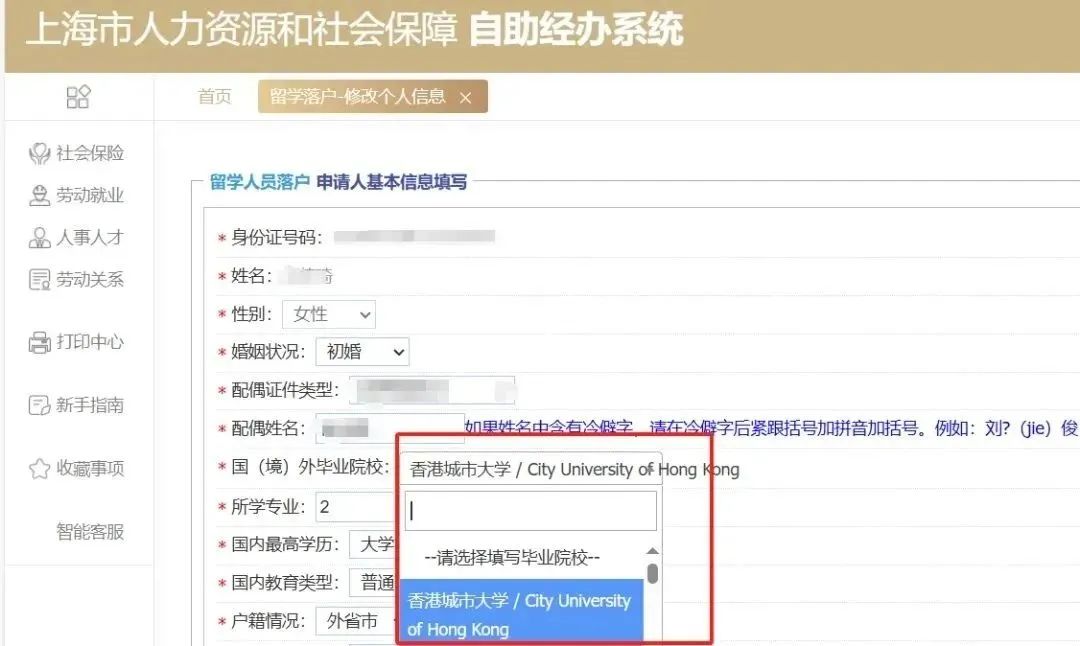This screenshot has height=646, width=1080.
Task: Select 香港城市大学 from the dropdown list
Action: tap(520, 614)
